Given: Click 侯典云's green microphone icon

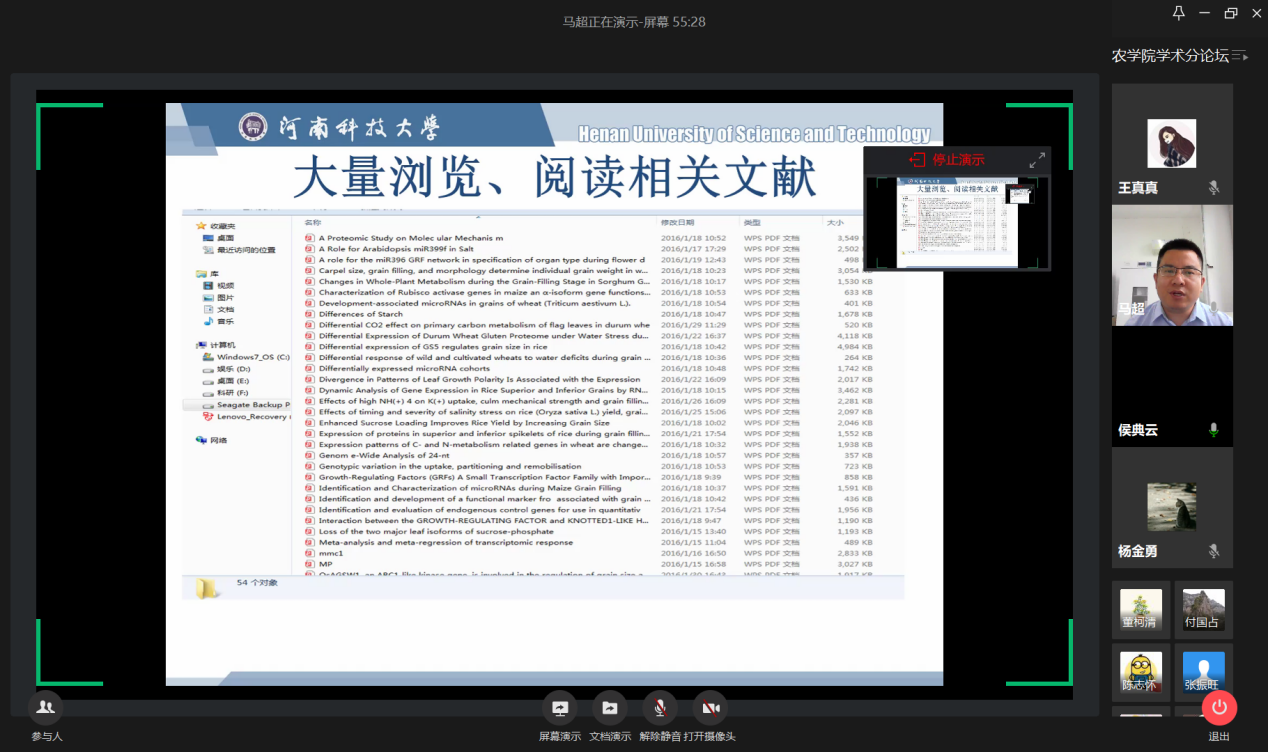Looking at the screenshot, I should [1214, 430].
